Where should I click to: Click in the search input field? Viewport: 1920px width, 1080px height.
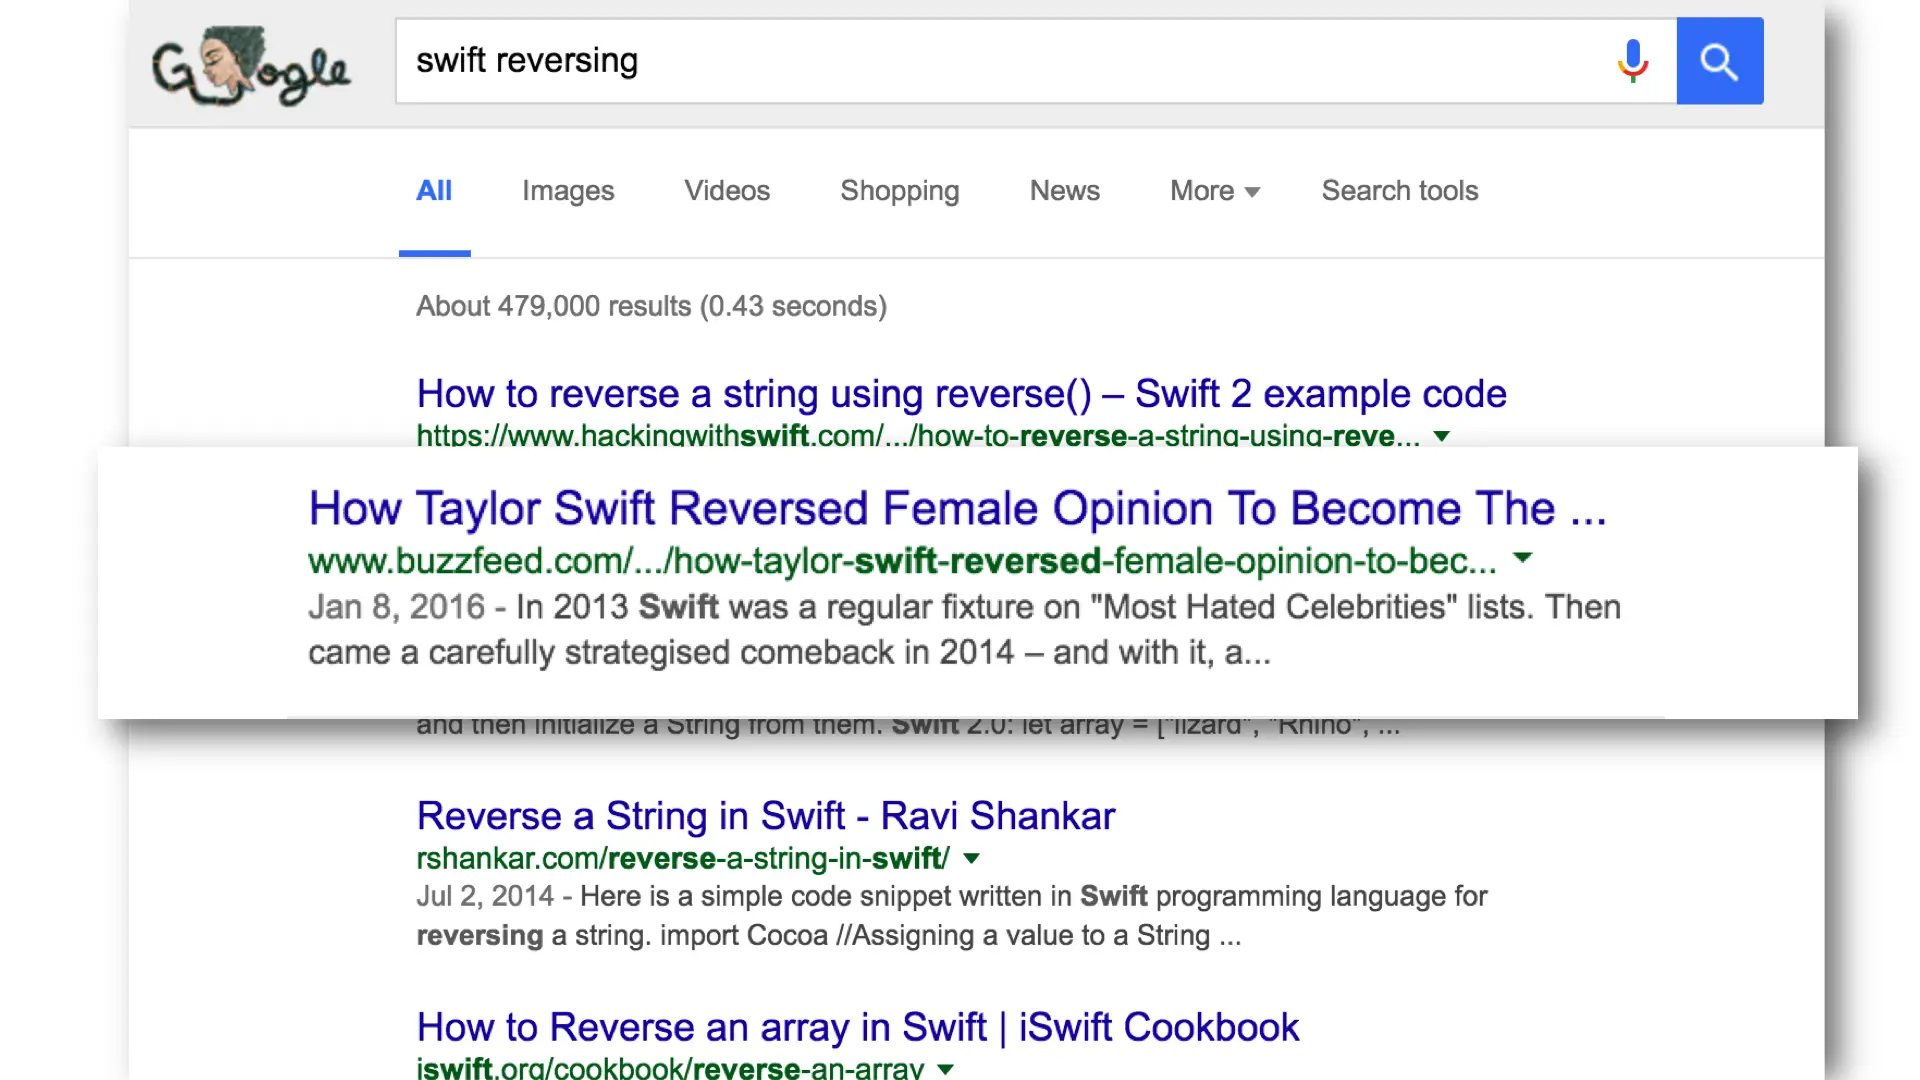pyautogui.click(x=1000, y=61)
